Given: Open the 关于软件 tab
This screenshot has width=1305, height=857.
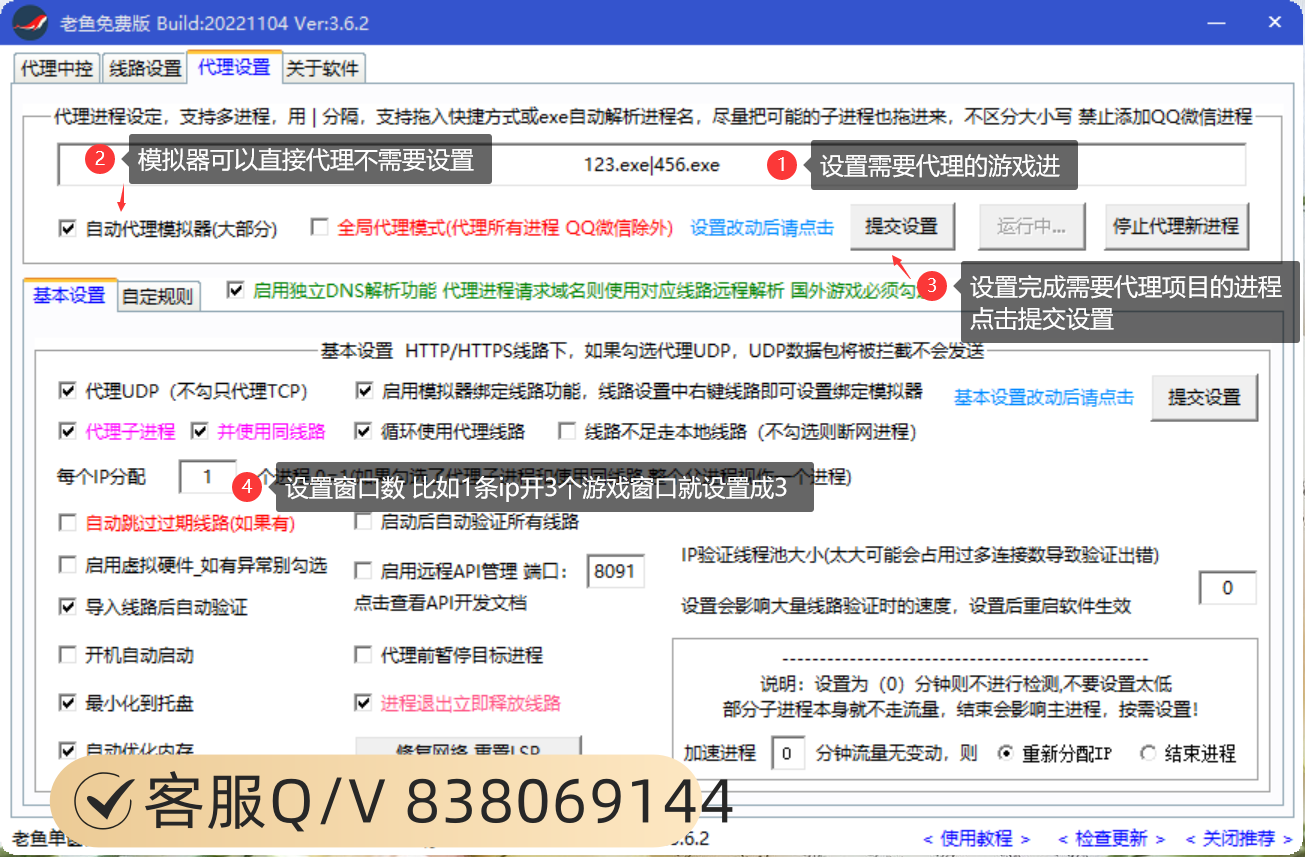Looking at the screenshot, I should coord(322,69).
